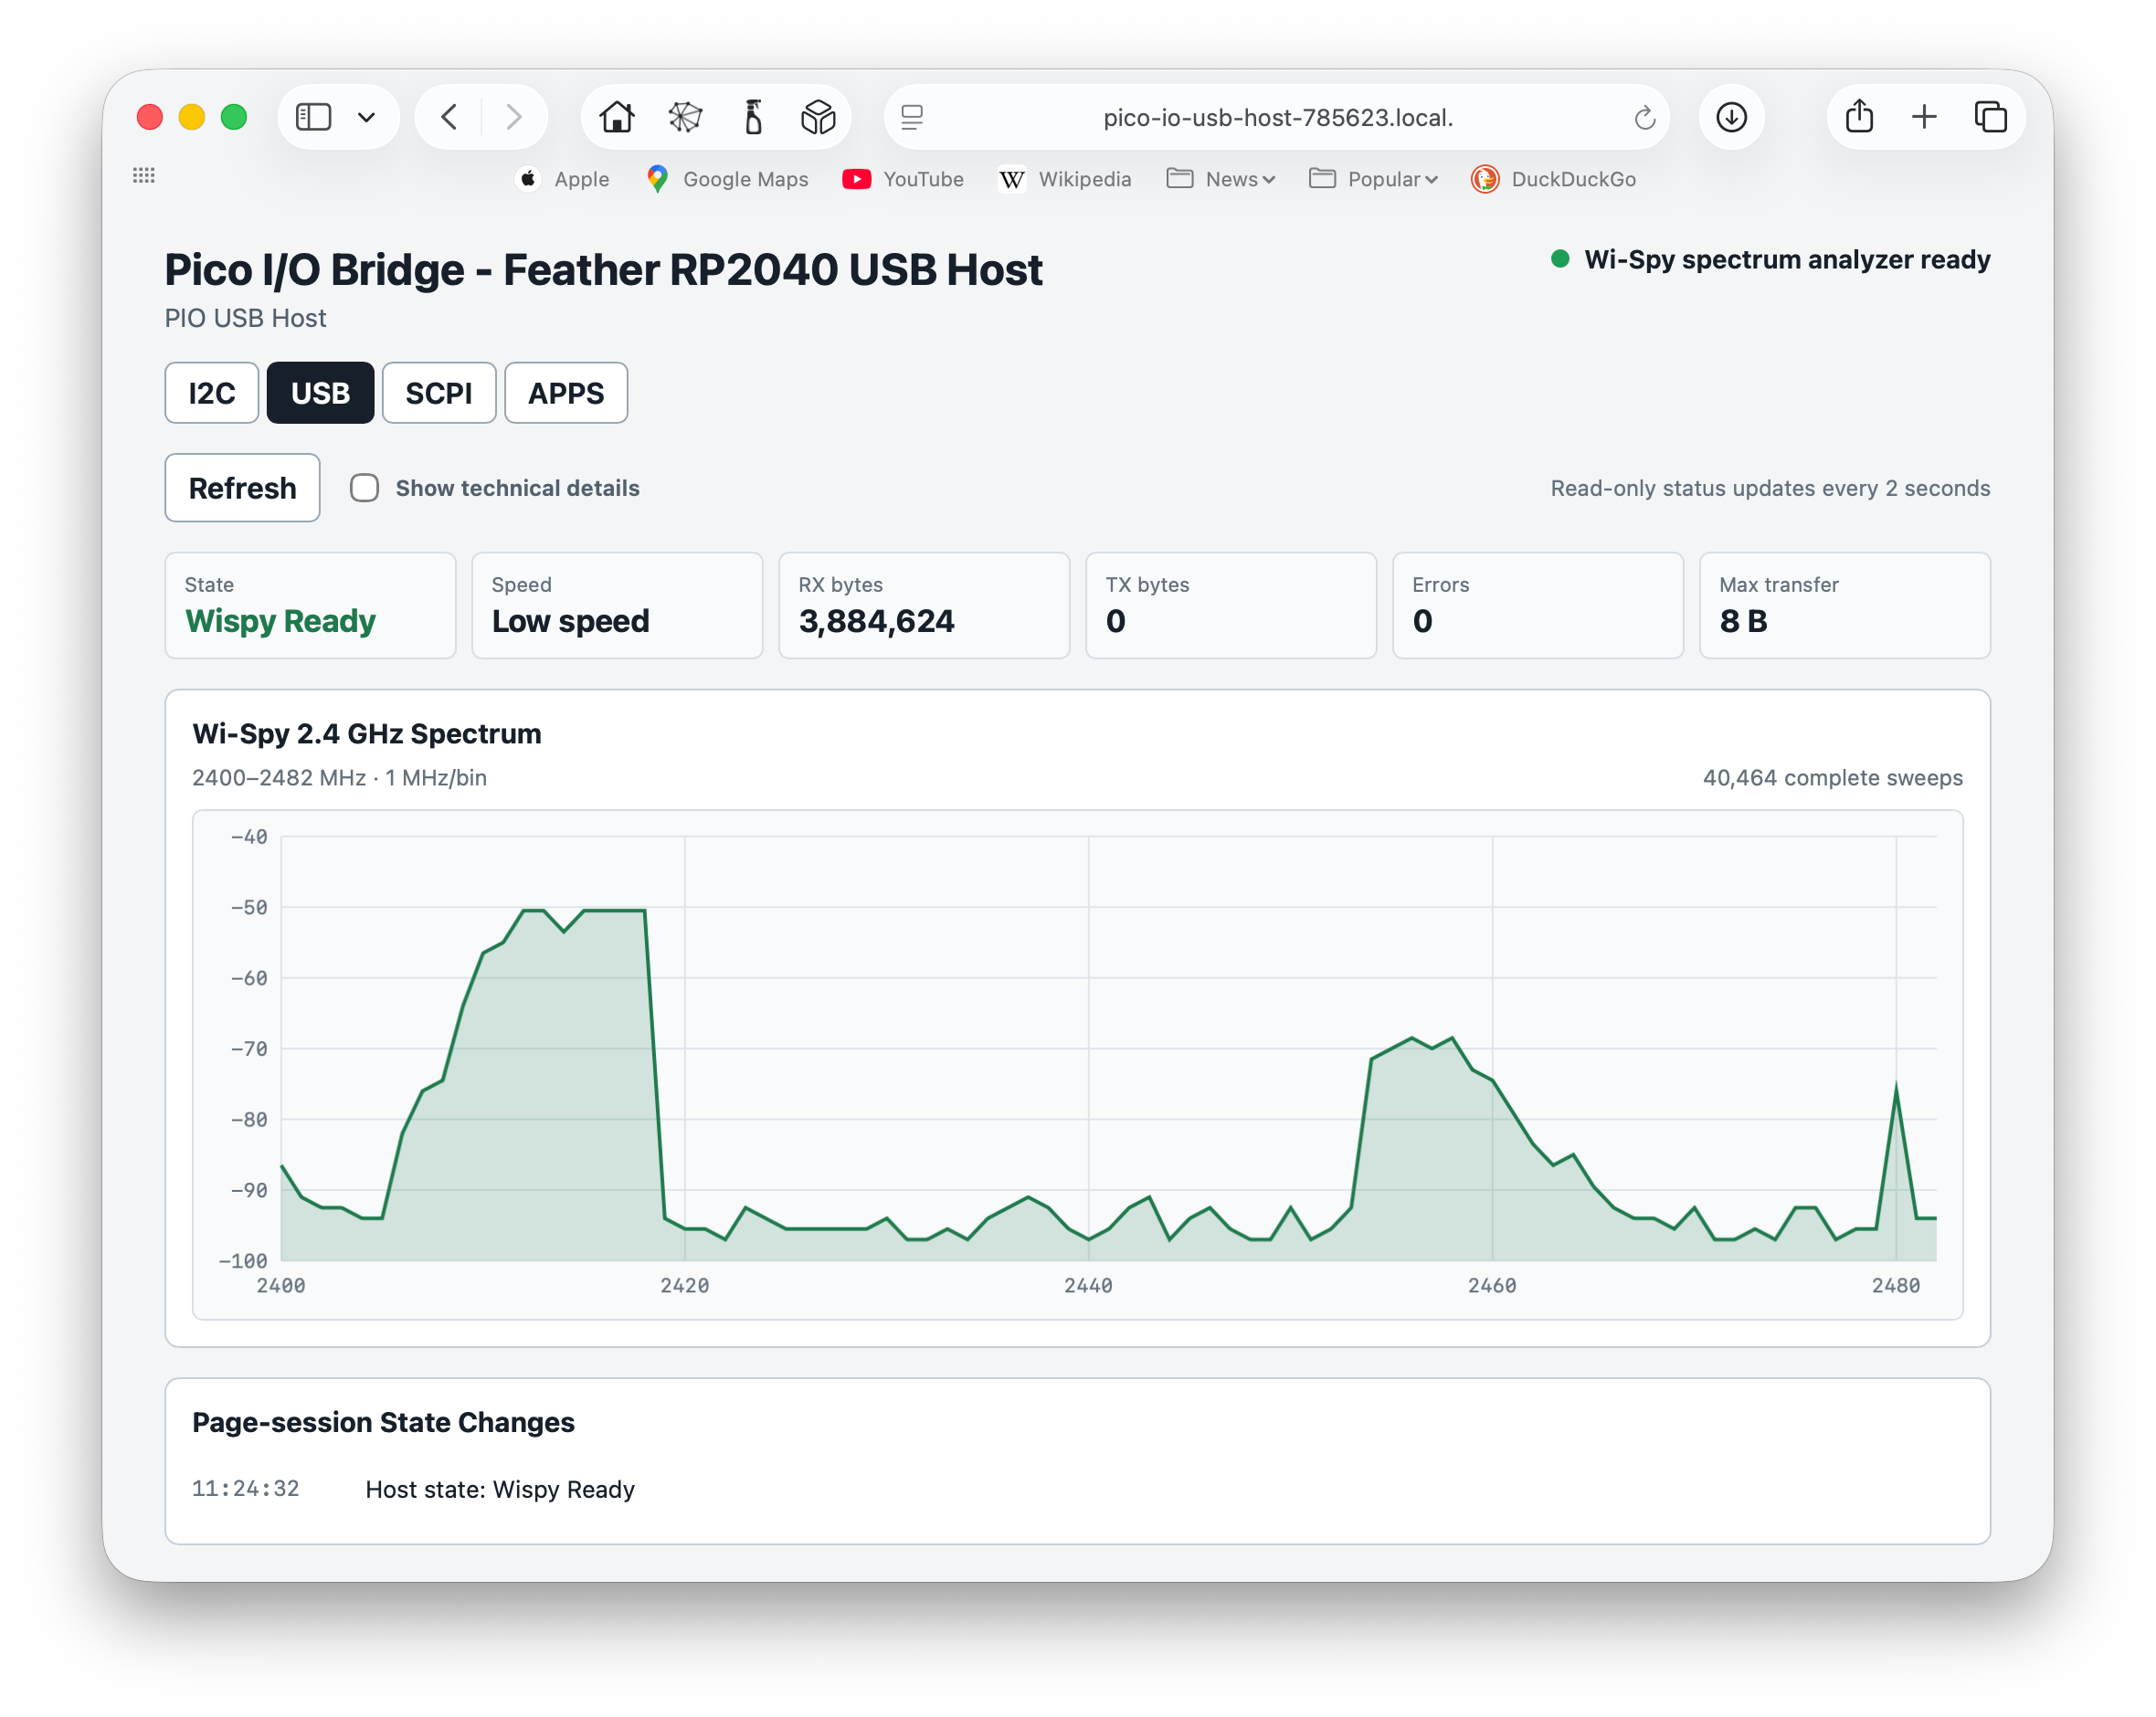Open the Share button in toolbar

coord(1859,116)
